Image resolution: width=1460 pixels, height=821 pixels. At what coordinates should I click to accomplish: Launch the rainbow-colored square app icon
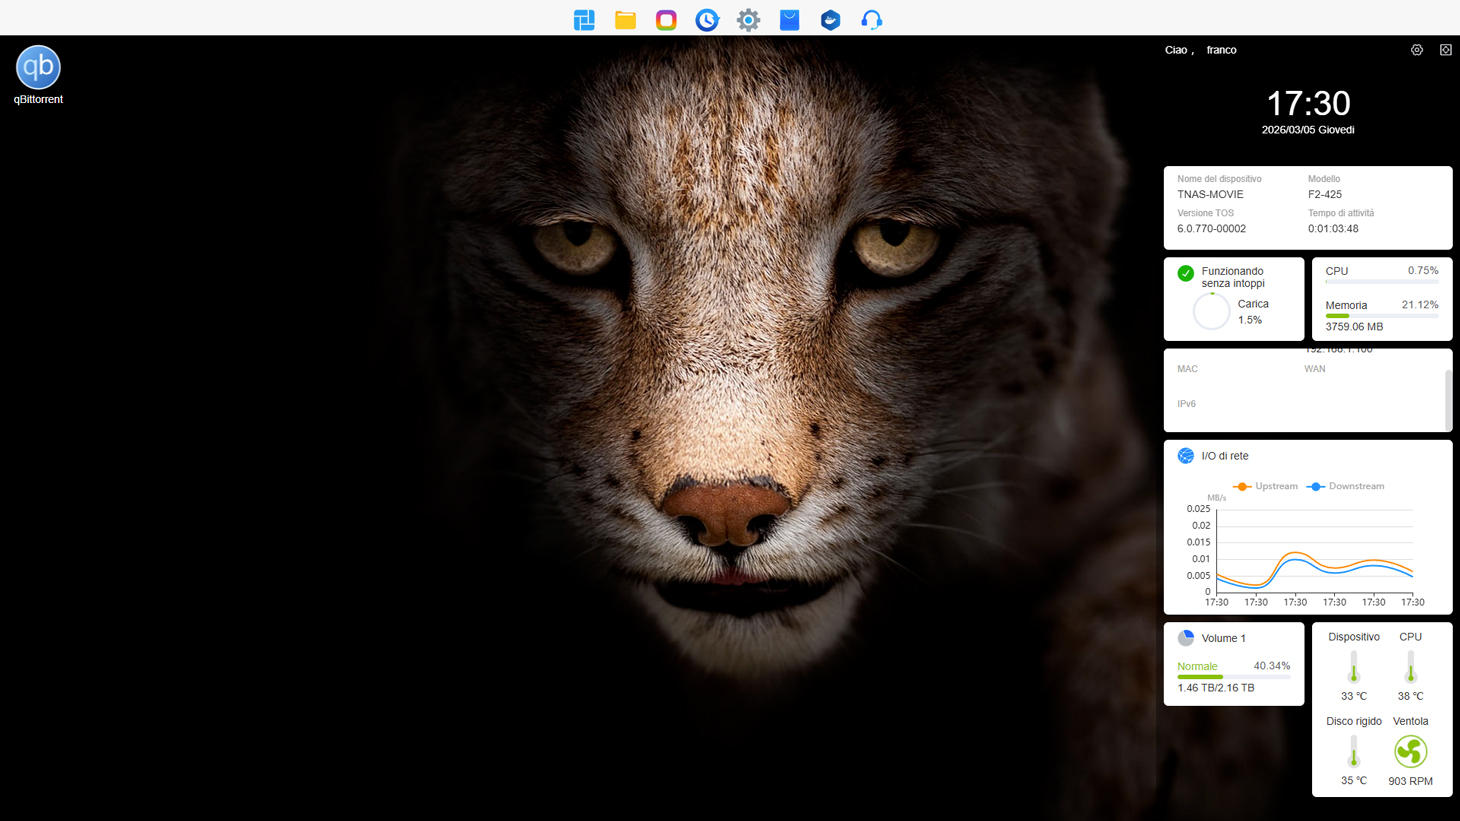pos(666,20)
